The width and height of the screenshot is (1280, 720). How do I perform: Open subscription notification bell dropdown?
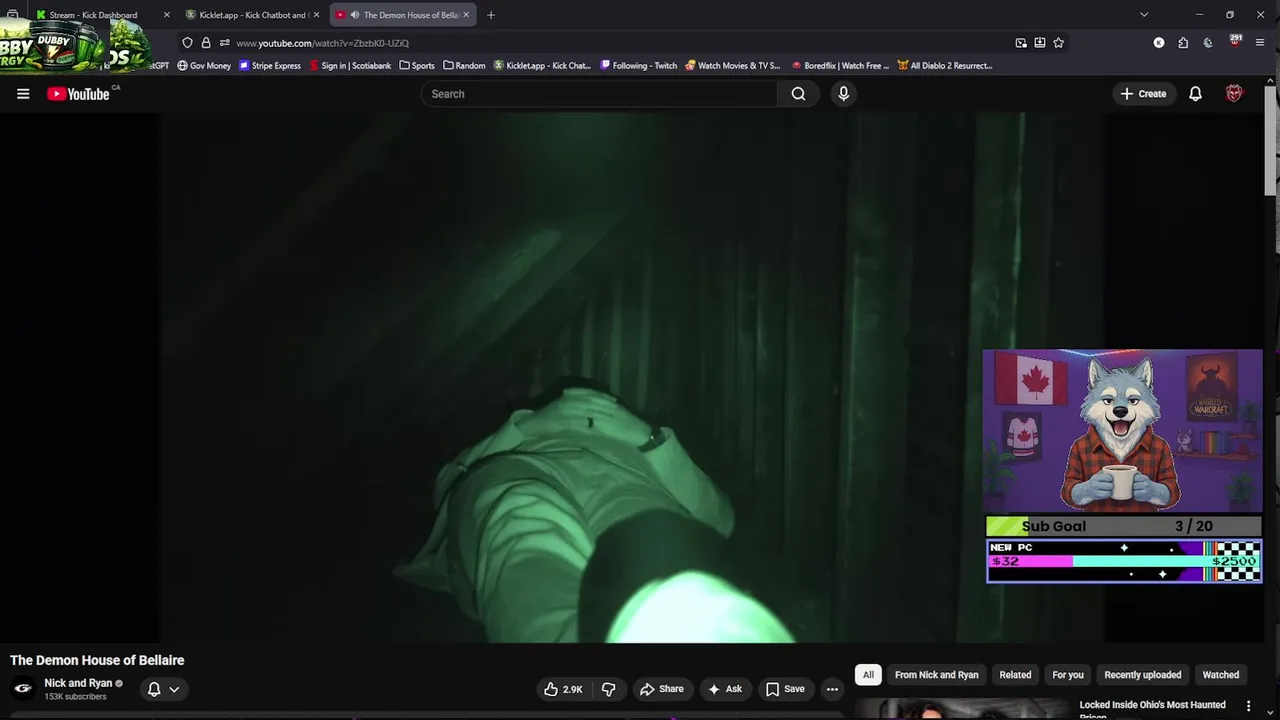(x=163, y=689)
